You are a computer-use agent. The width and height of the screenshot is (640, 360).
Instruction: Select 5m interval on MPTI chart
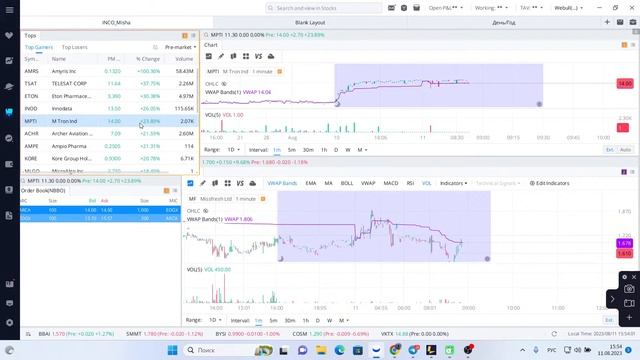coord(291,150)
